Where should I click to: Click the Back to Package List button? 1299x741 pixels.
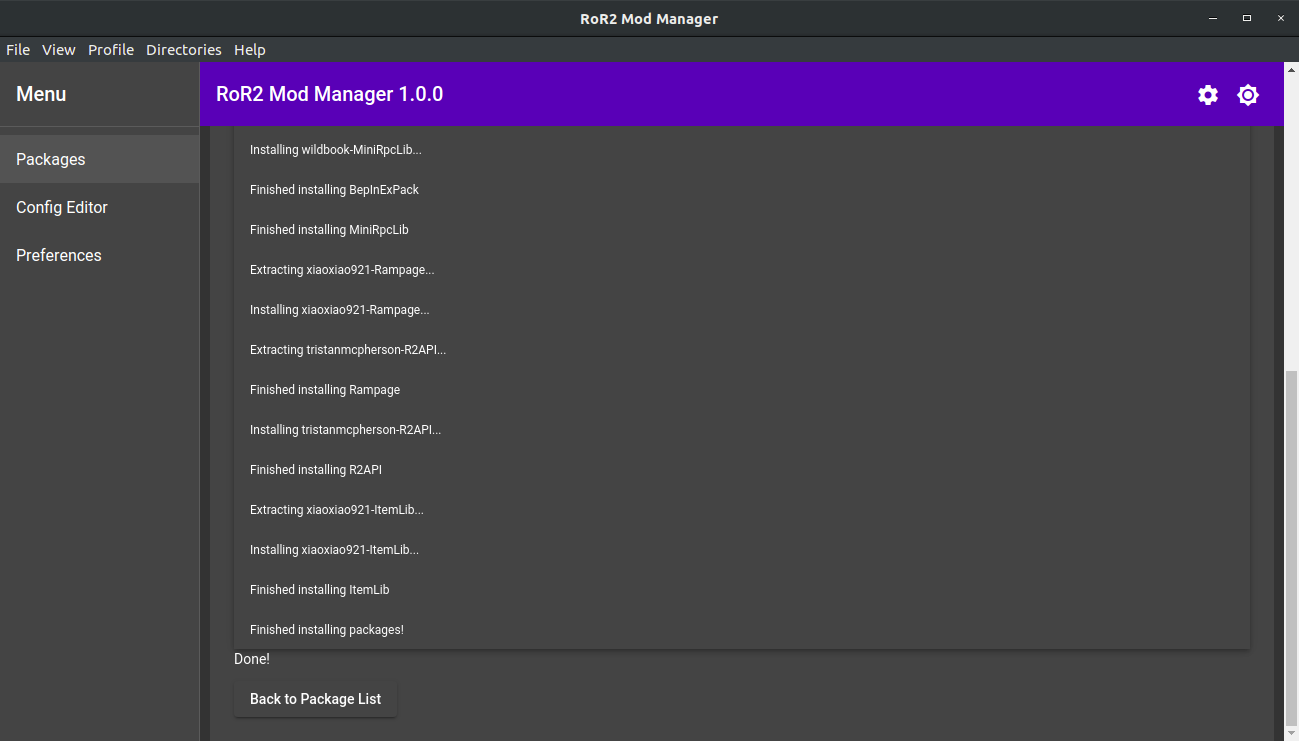(315, 699)
